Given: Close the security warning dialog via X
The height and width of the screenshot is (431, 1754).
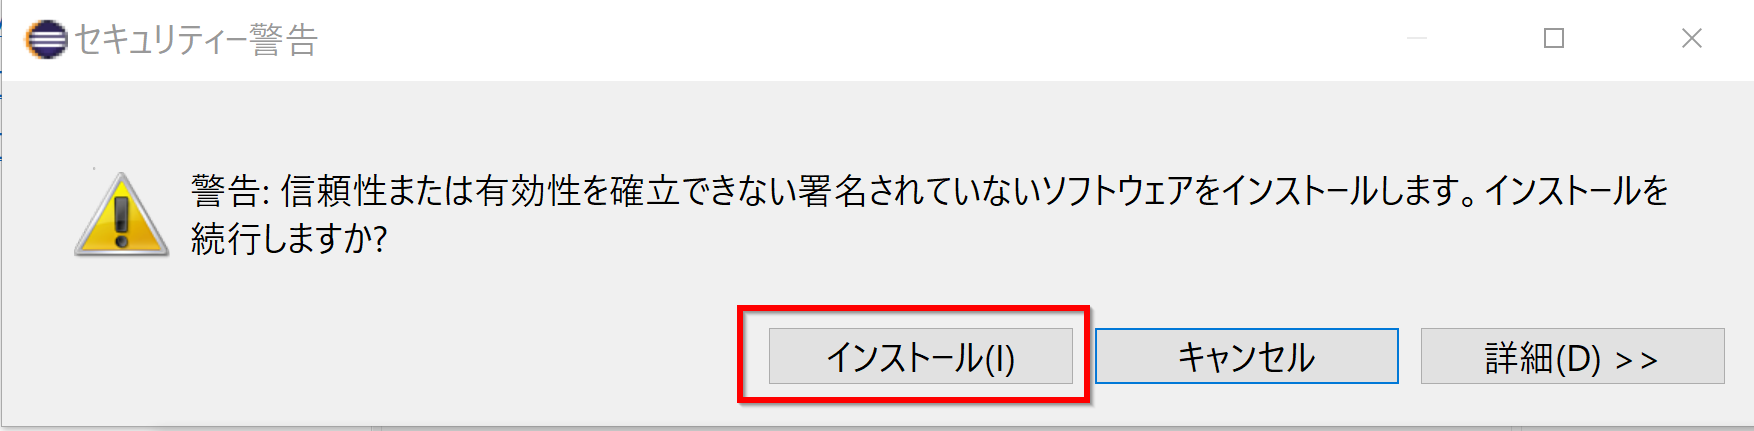Looking at the screenshot, I should [x=1692, y=38].
